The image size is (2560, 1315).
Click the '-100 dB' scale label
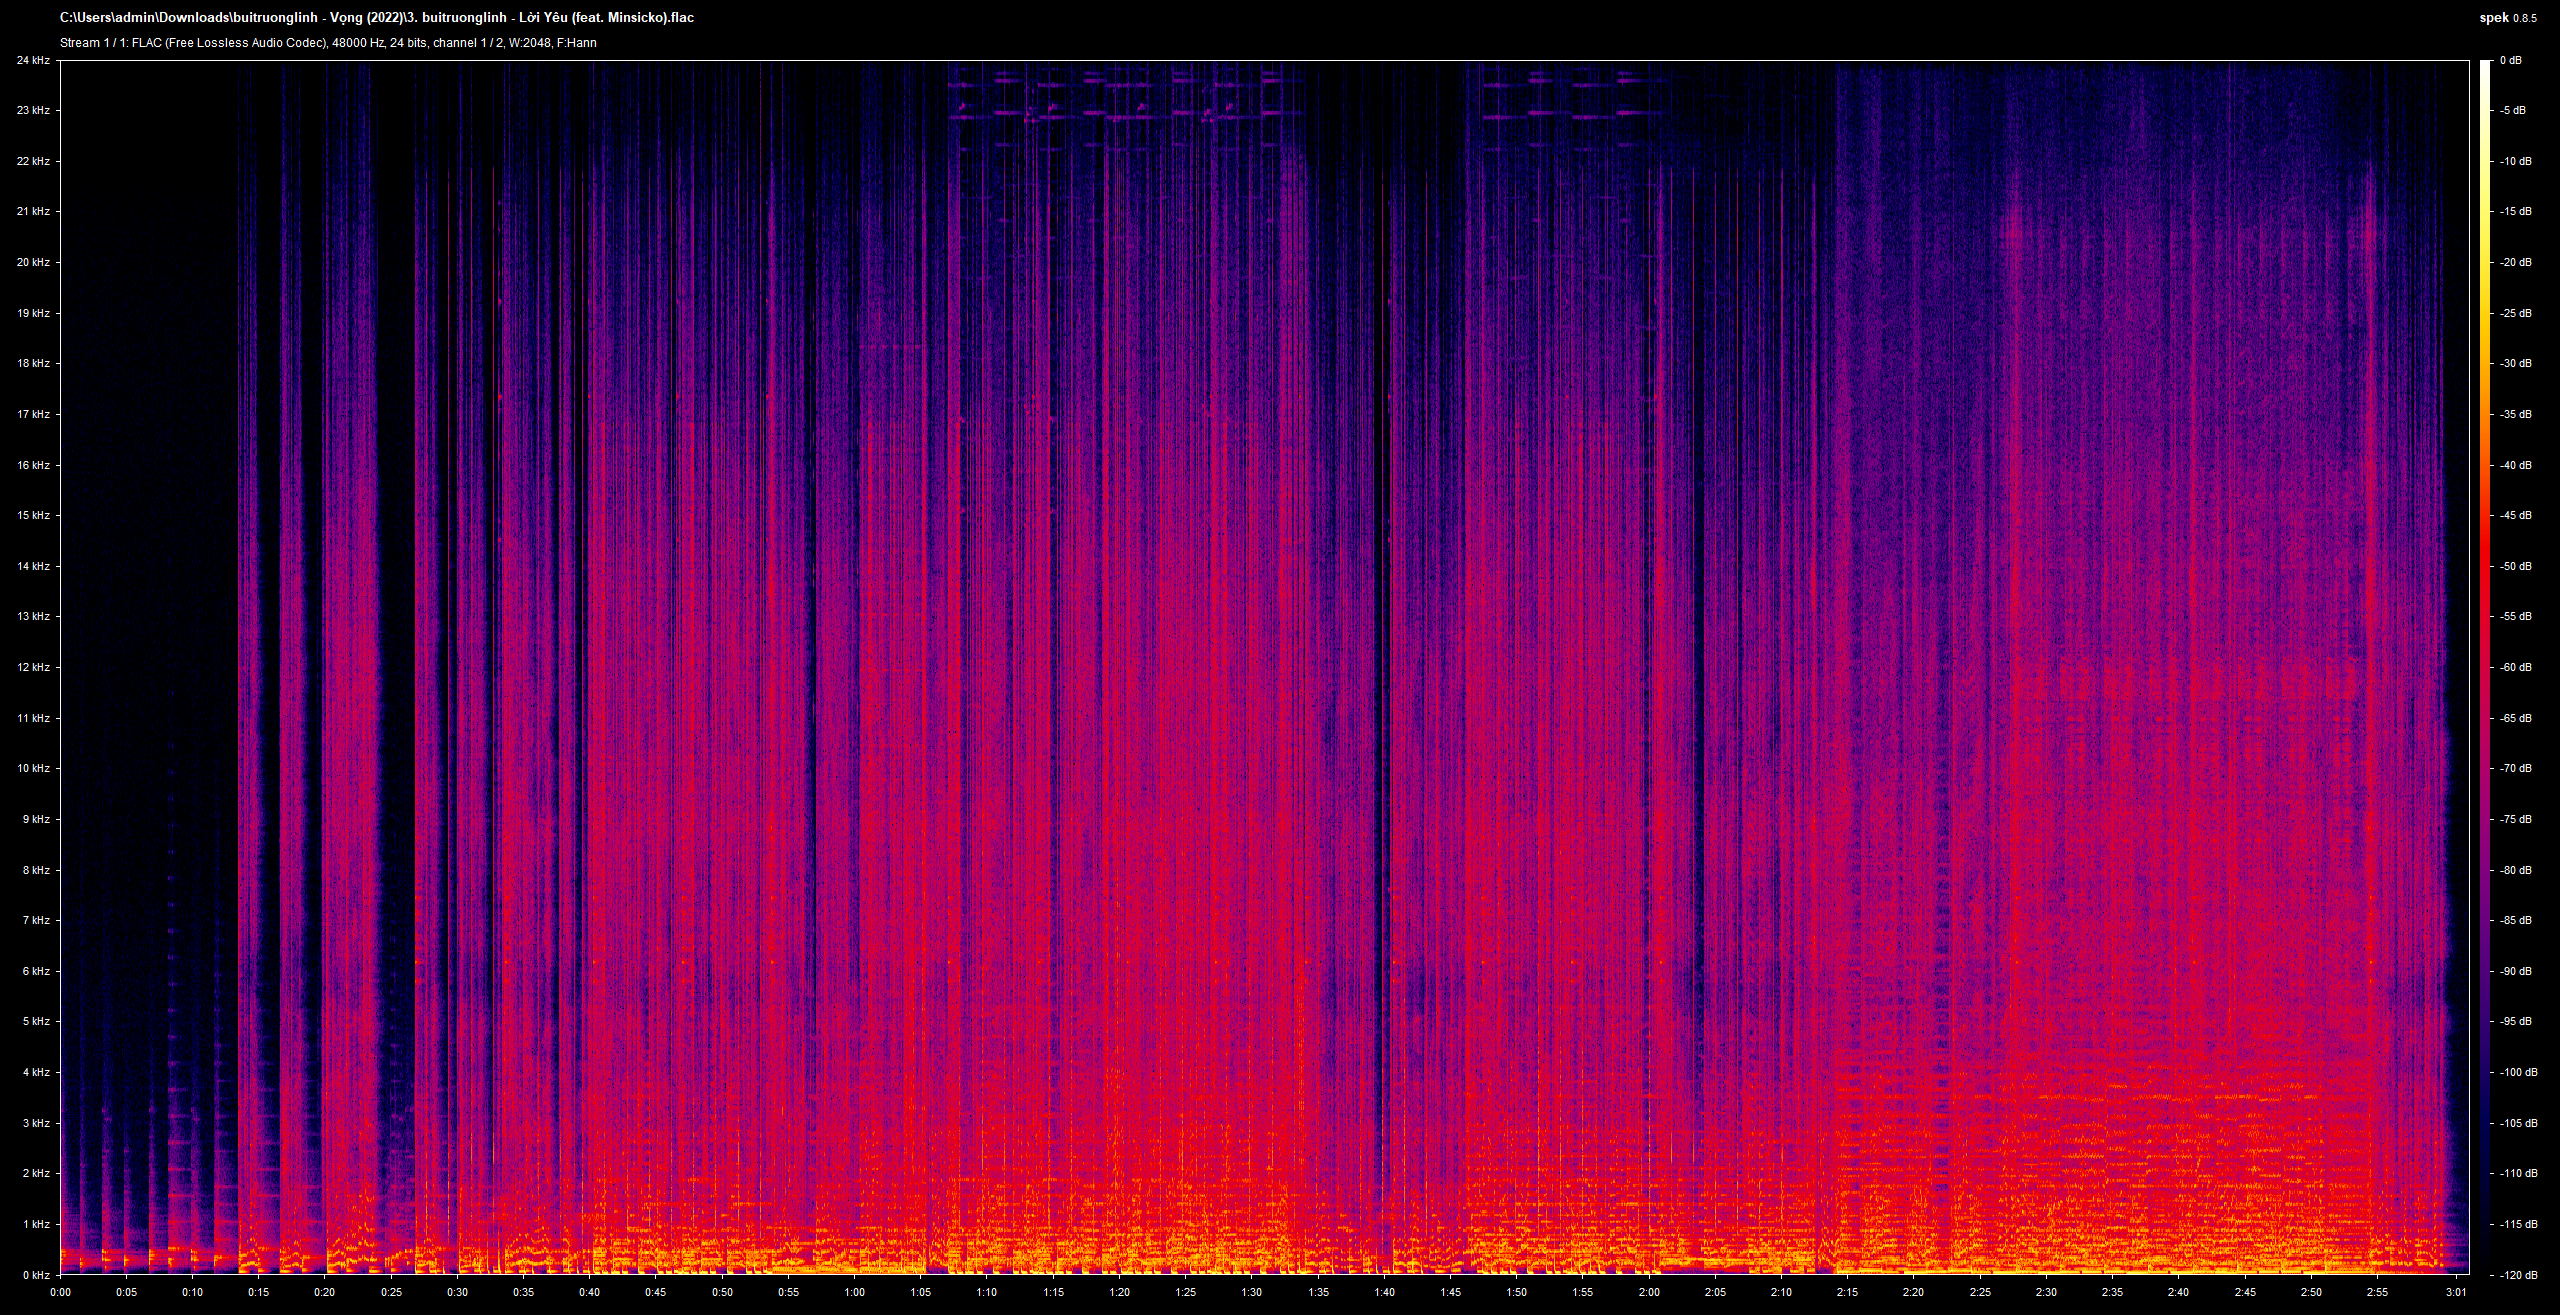point(2519,1073)
